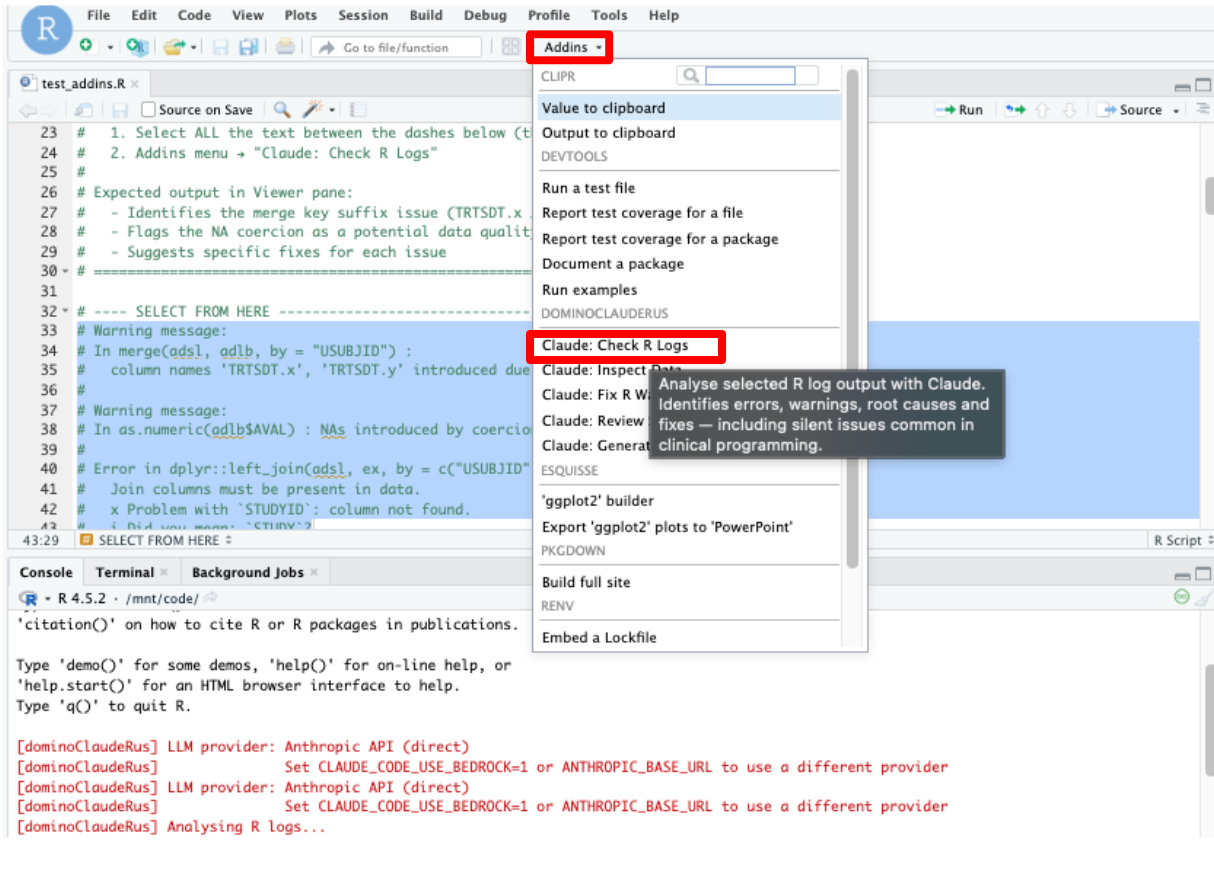Click the Source button

click(1130, 110)
